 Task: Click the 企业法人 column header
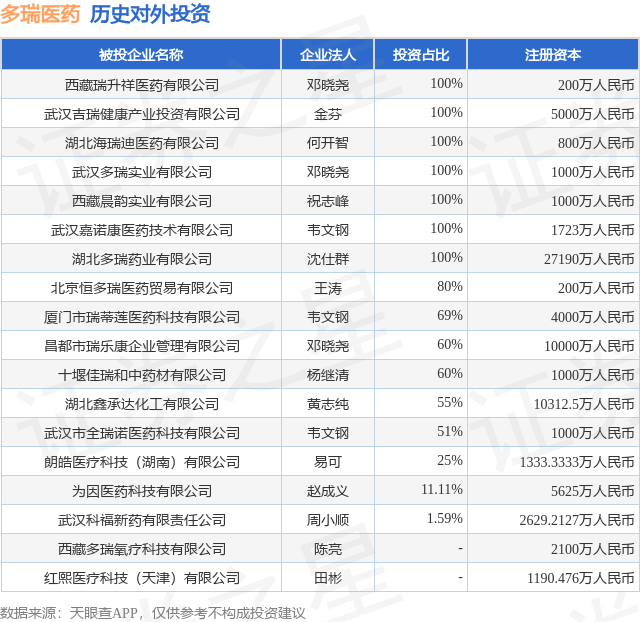tap(328, 55)
